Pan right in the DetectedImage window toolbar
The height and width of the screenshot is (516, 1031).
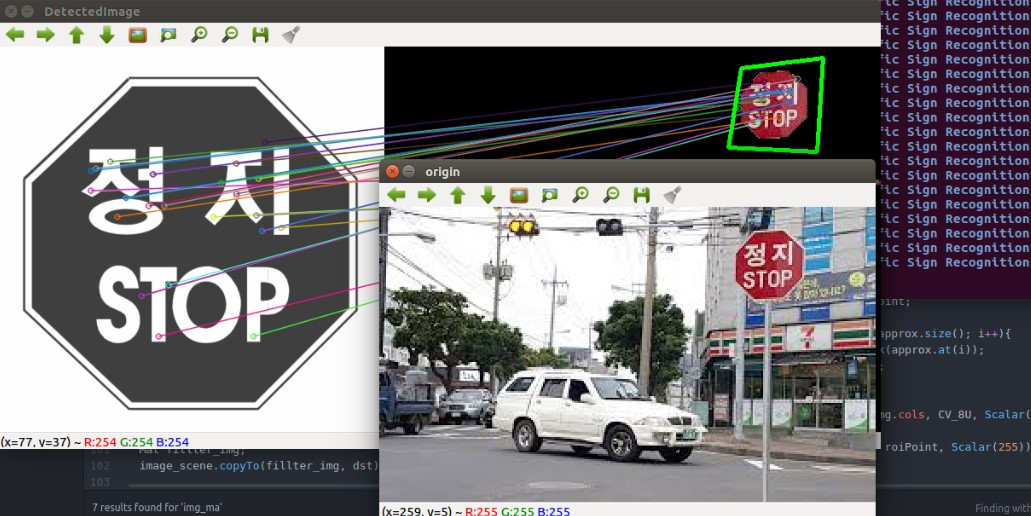(45, 35)
